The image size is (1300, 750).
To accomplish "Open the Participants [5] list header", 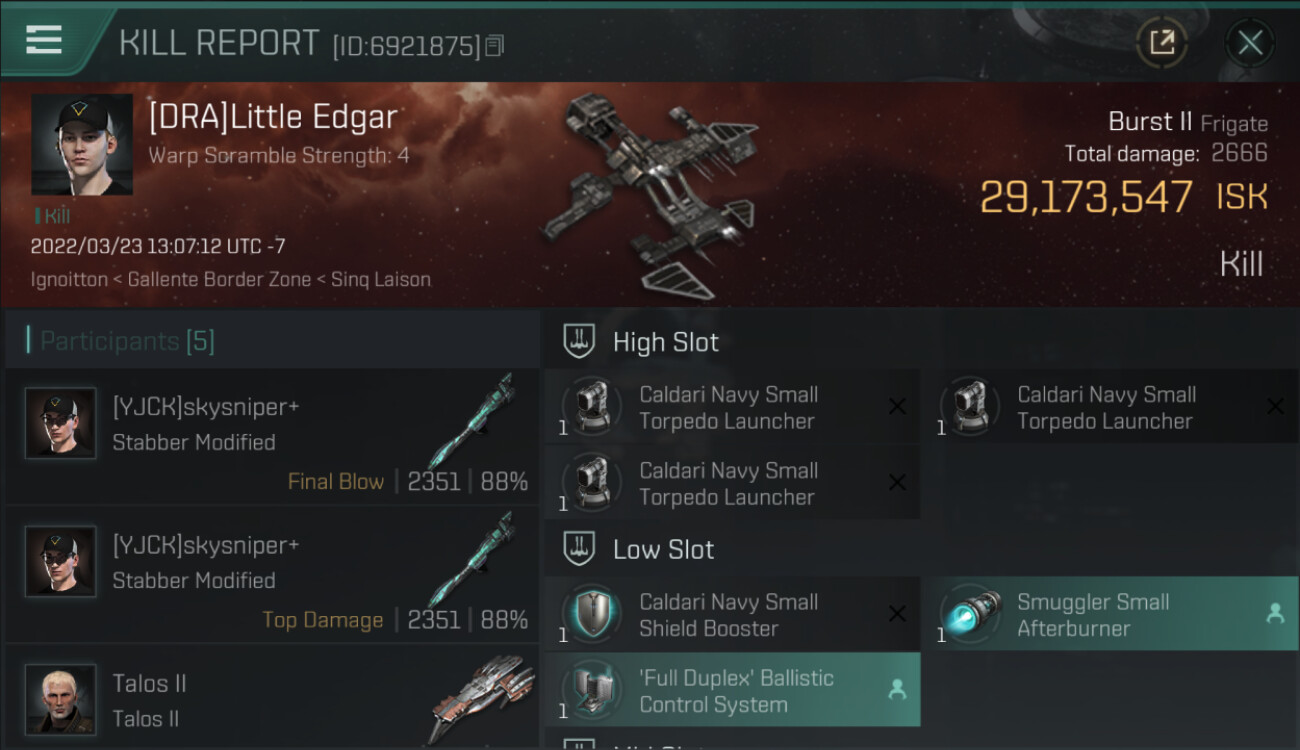I will coord(127,341).
